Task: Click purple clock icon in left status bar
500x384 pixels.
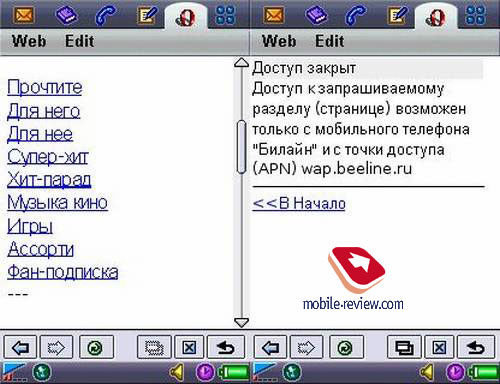Action: [x=205, y=372]
